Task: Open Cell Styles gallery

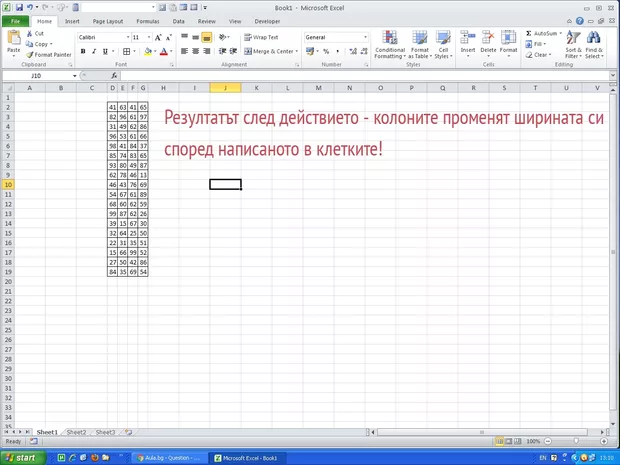Action: [443, 45]
